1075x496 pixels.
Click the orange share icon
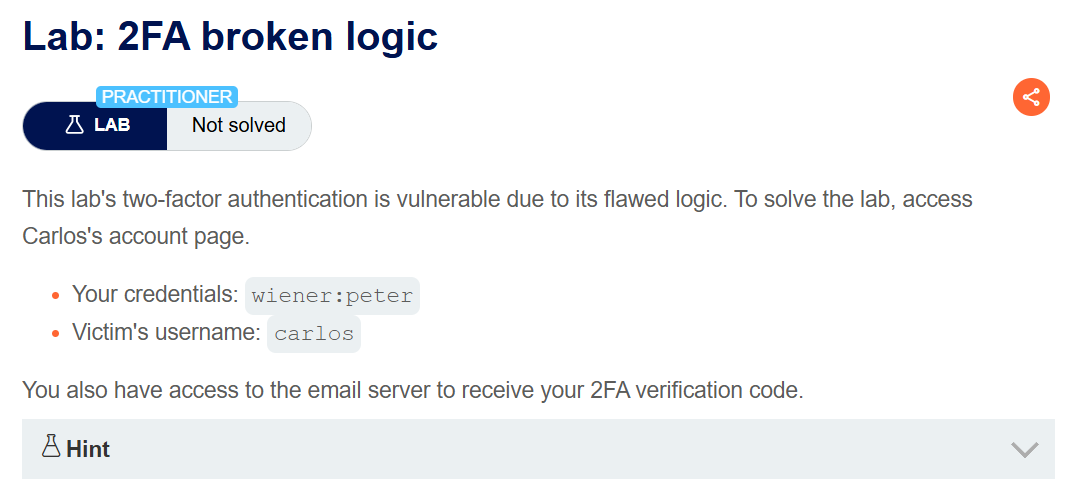(x=1031, y=97)
